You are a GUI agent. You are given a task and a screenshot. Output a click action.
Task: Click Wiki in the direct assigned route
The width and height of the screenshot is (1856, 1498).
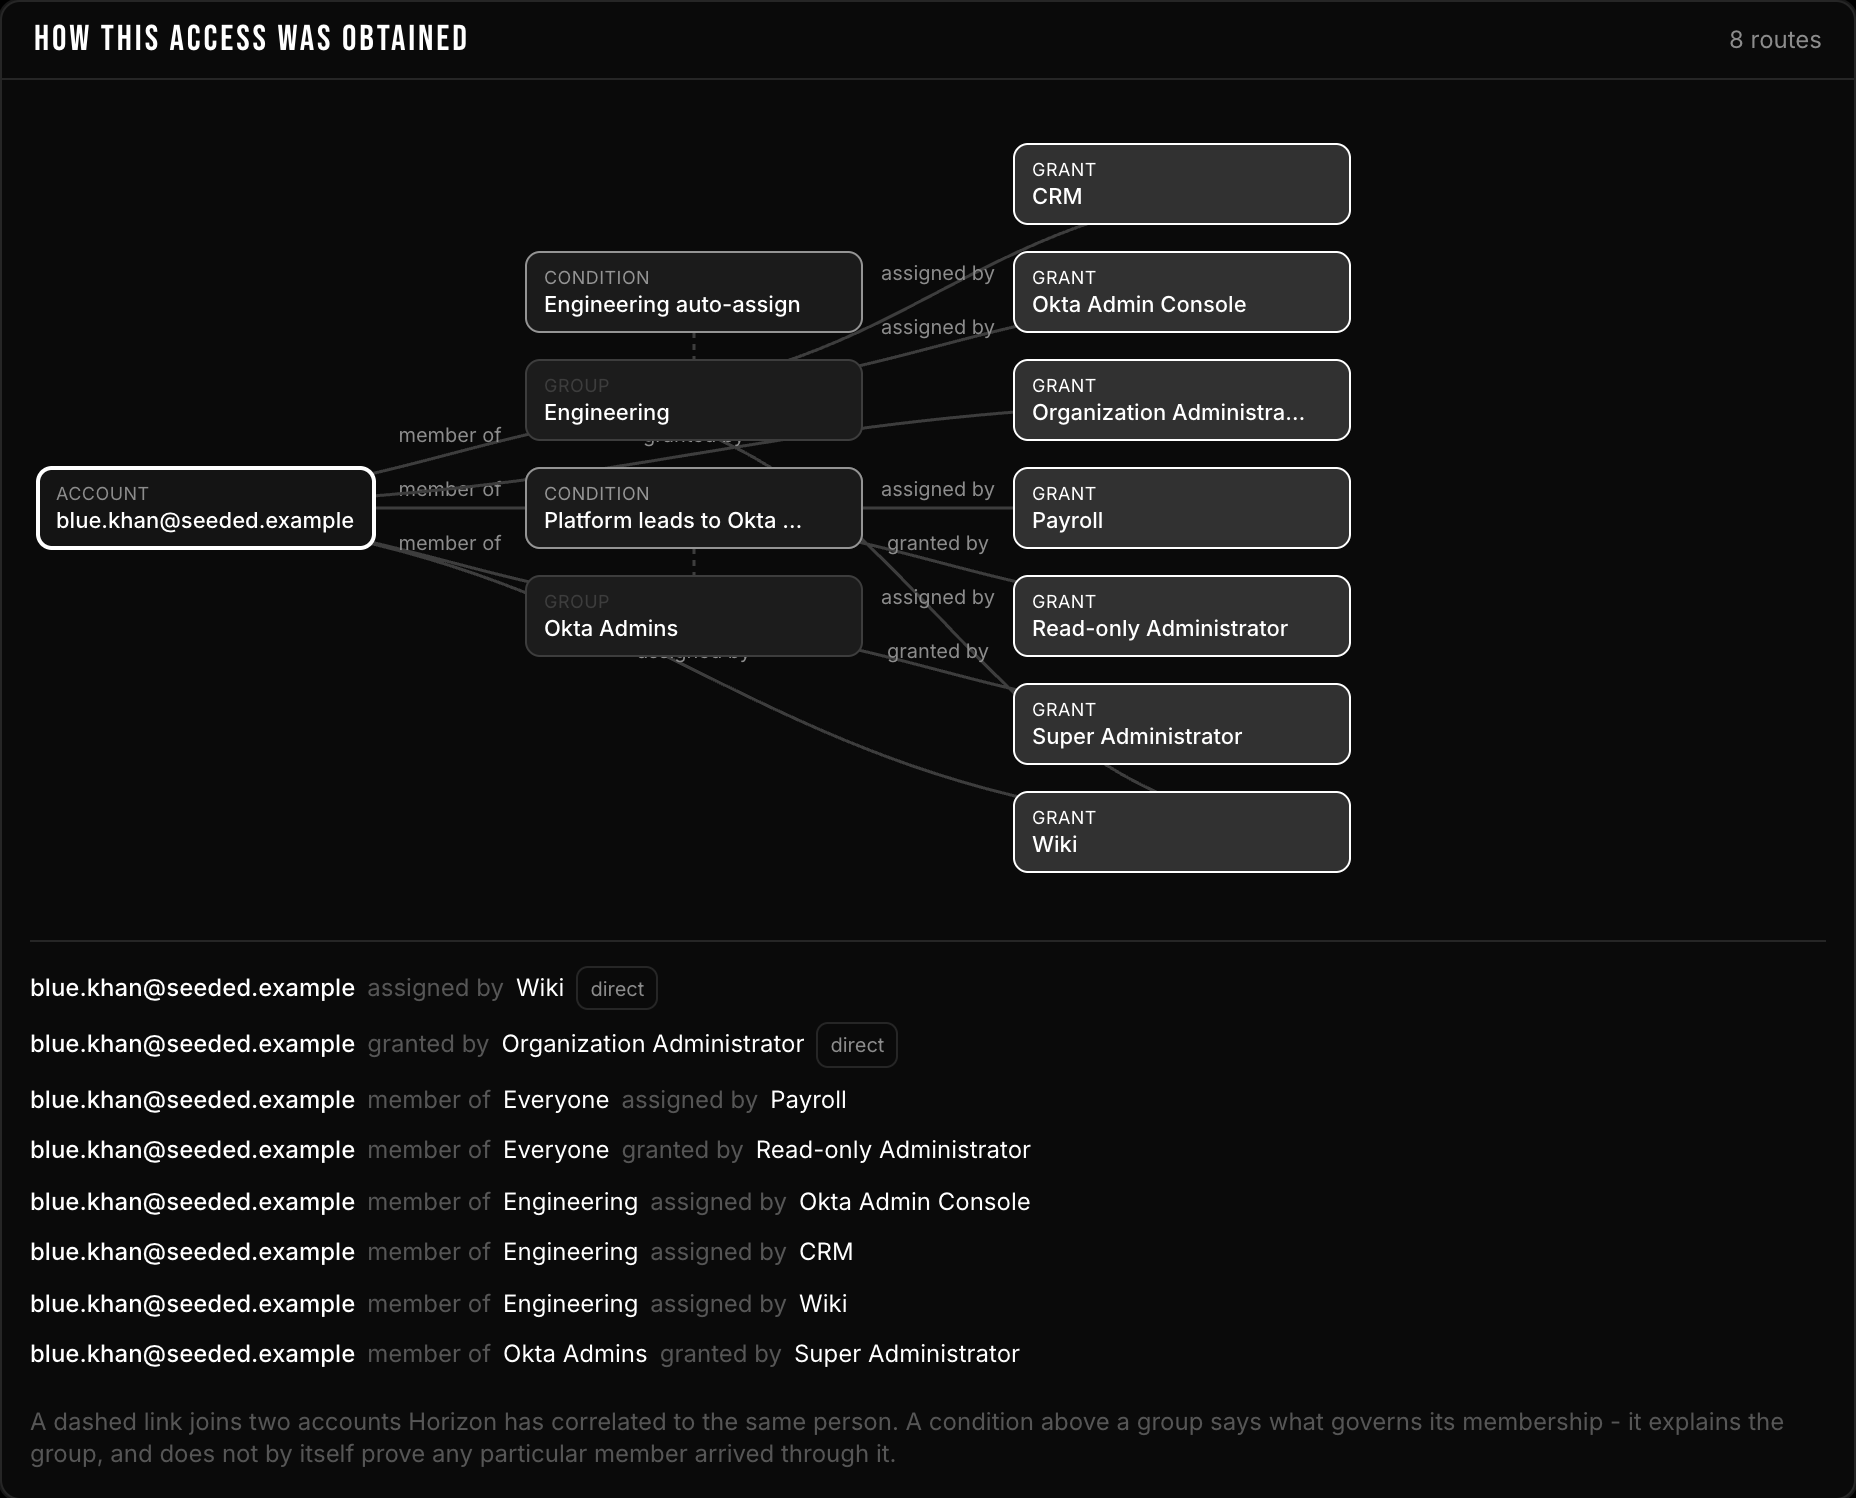point(540,988)
